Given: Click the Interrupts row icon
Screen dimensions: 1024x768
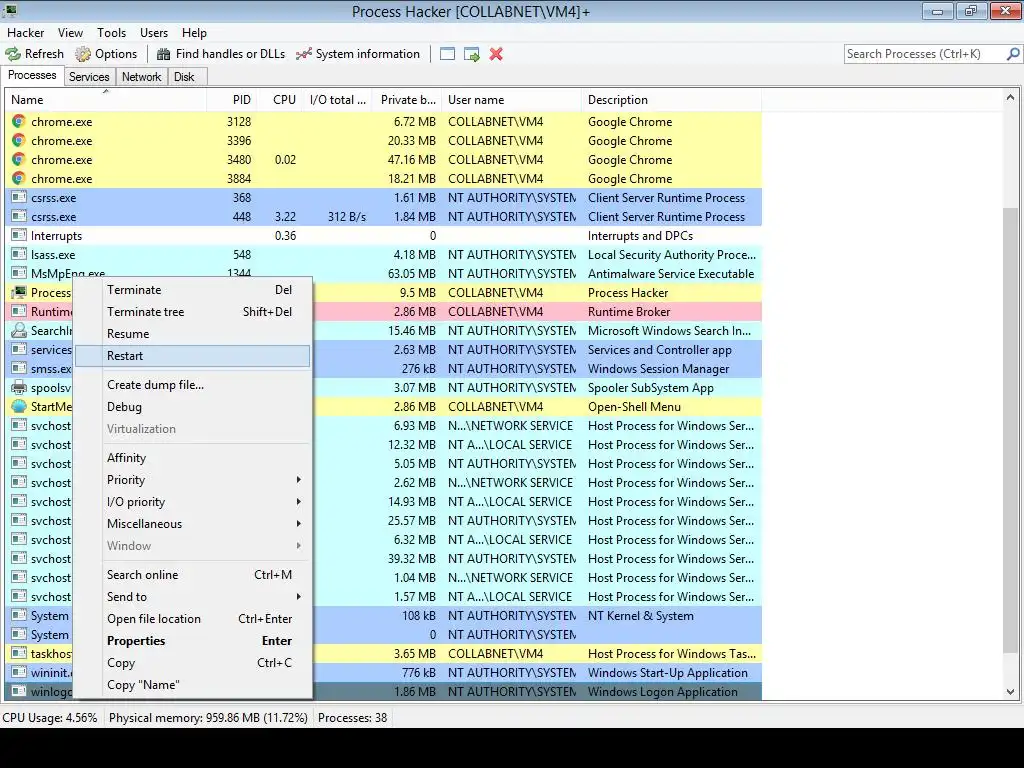Looking at the screenshot, I should 19,235.
